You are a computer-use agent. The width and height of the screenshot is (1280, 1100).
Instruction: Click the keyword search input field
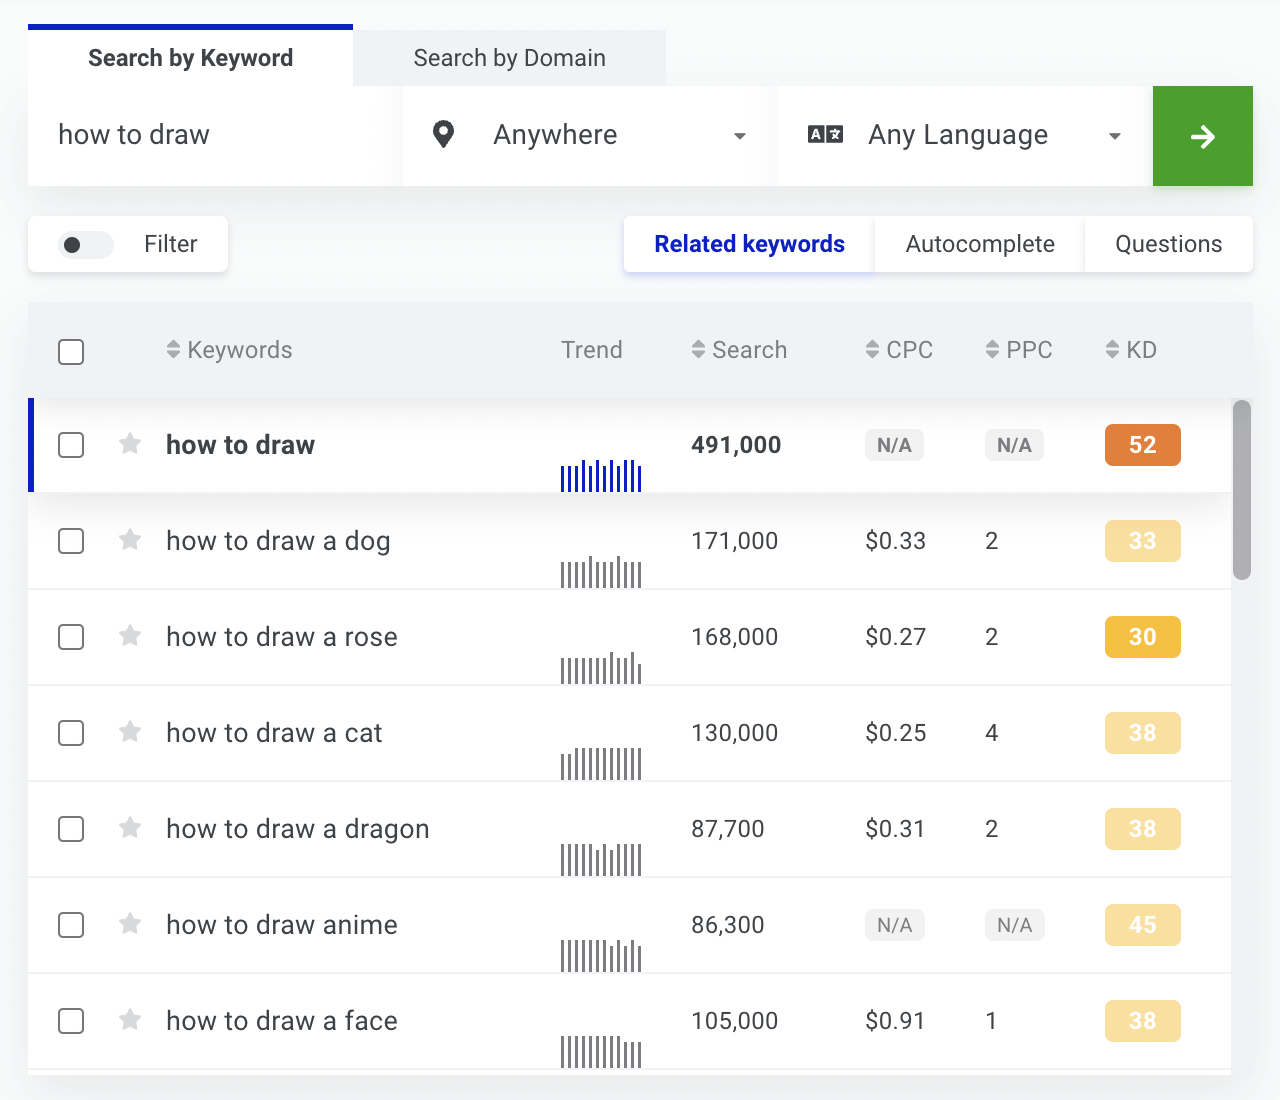215,136
